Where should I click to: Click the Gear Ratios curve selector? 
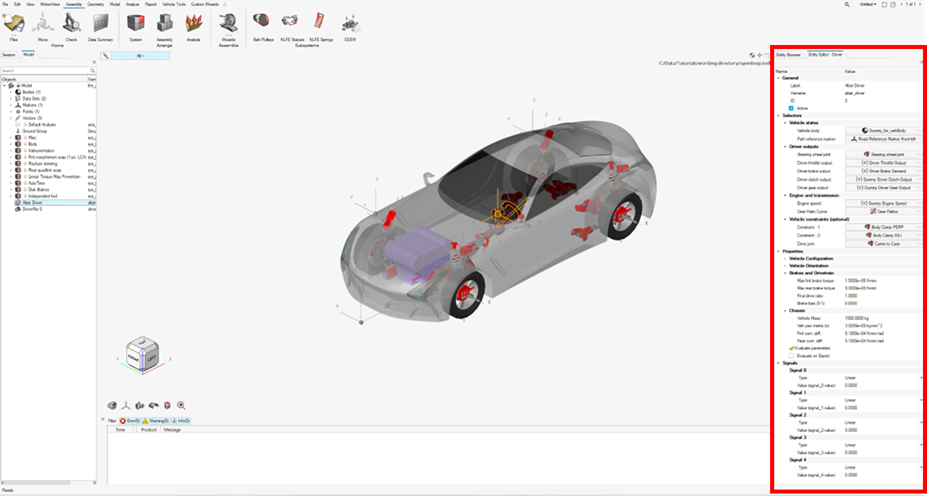click(883, 211)
